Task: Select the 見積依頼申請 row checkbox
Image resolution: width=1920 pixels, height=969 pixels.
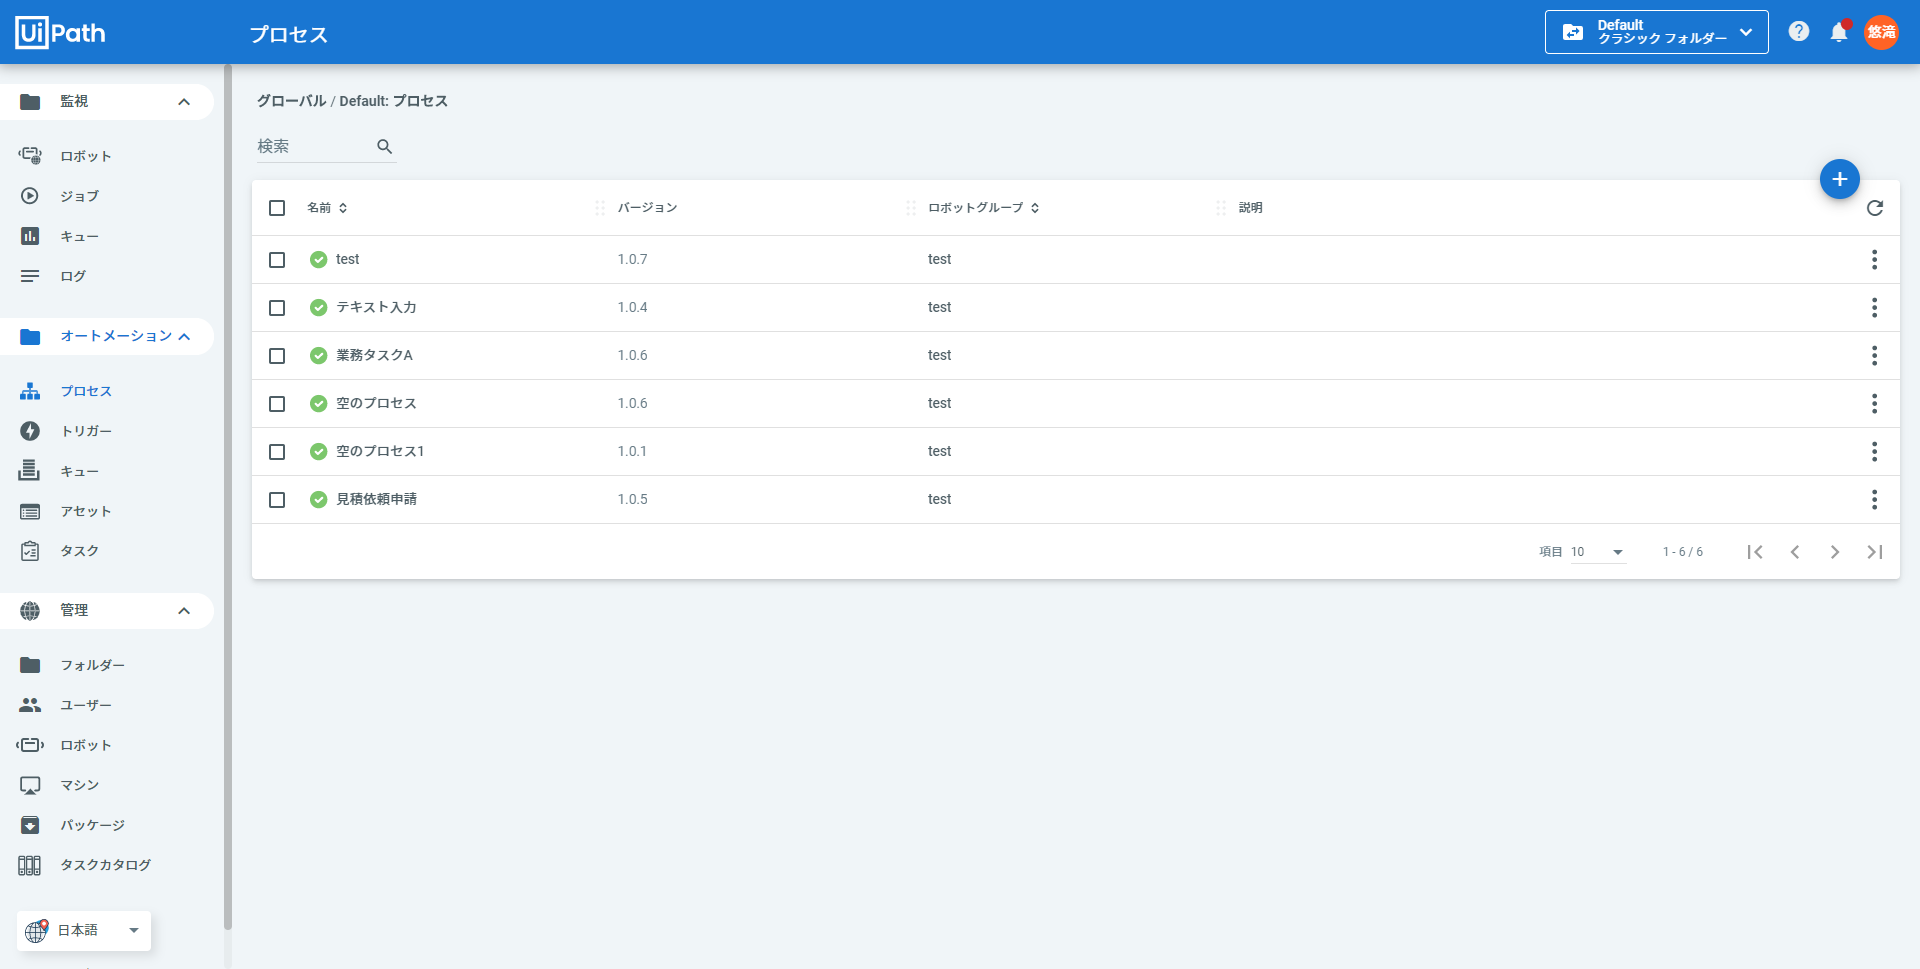Action: point(277,500)
